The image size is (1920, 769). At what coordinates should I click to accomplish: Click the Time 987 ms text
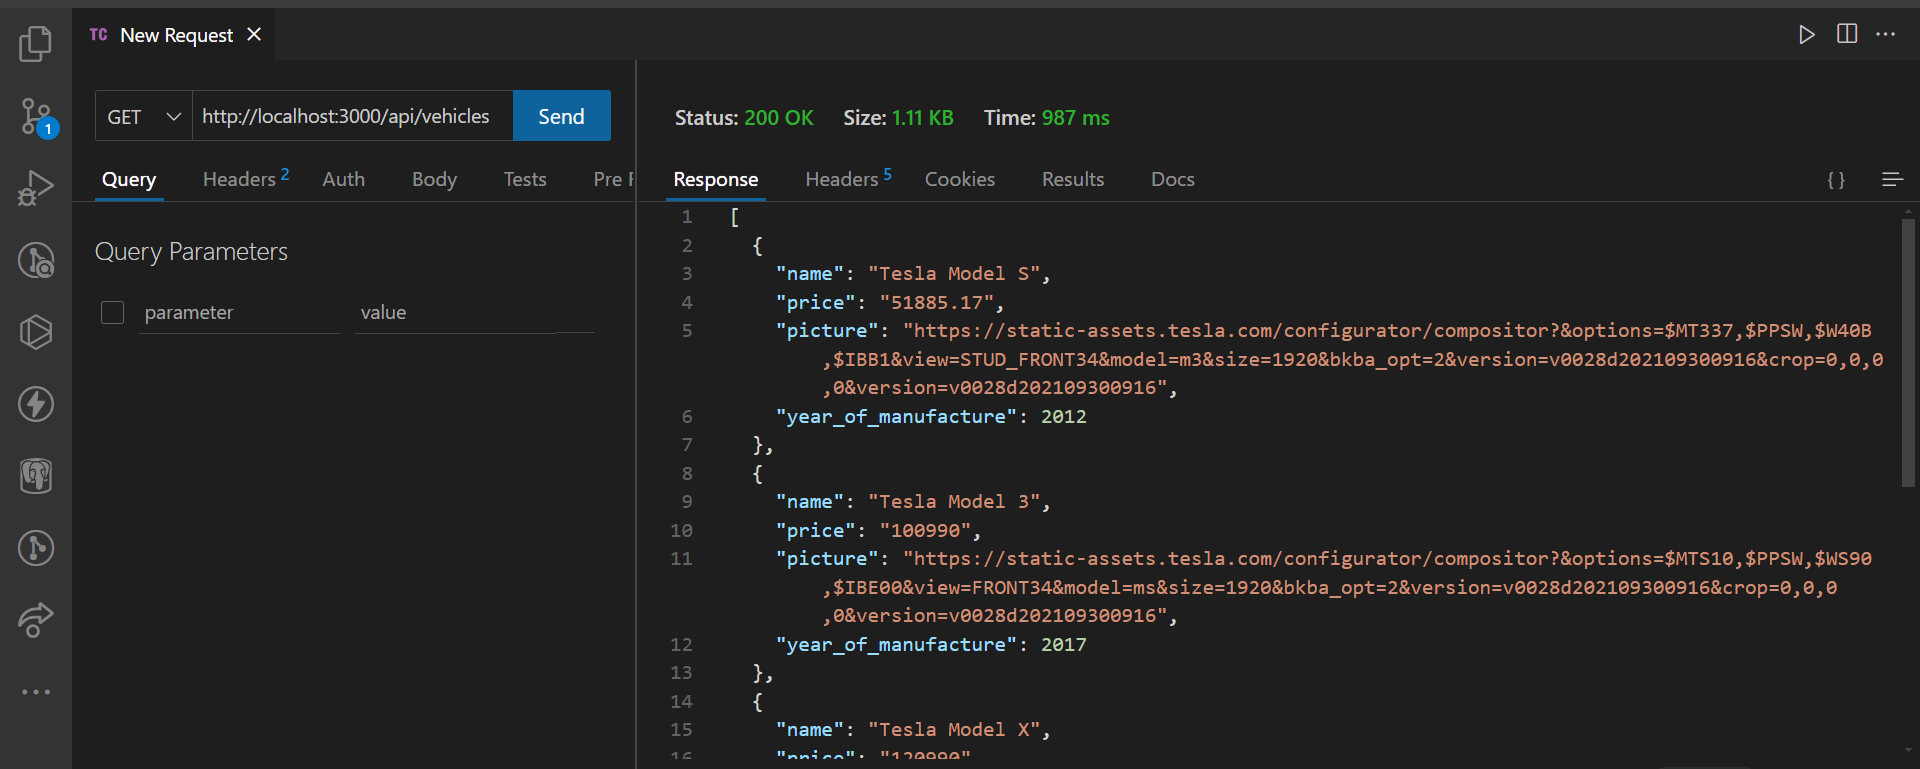point(1046,118)
